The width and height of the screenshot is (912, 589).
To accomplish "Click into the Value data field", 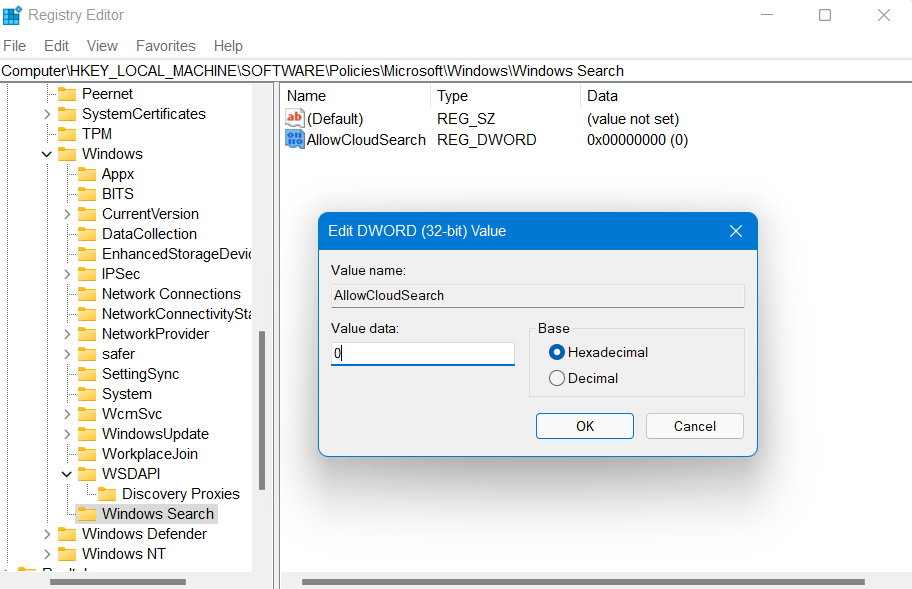I will point(422,353).
